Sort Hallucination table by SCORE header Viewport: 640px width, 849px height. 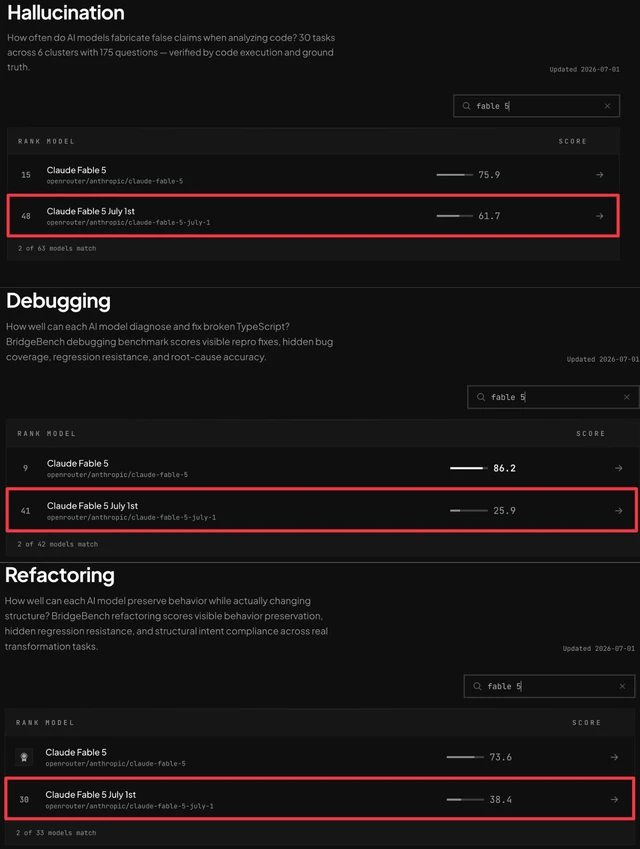572,141
